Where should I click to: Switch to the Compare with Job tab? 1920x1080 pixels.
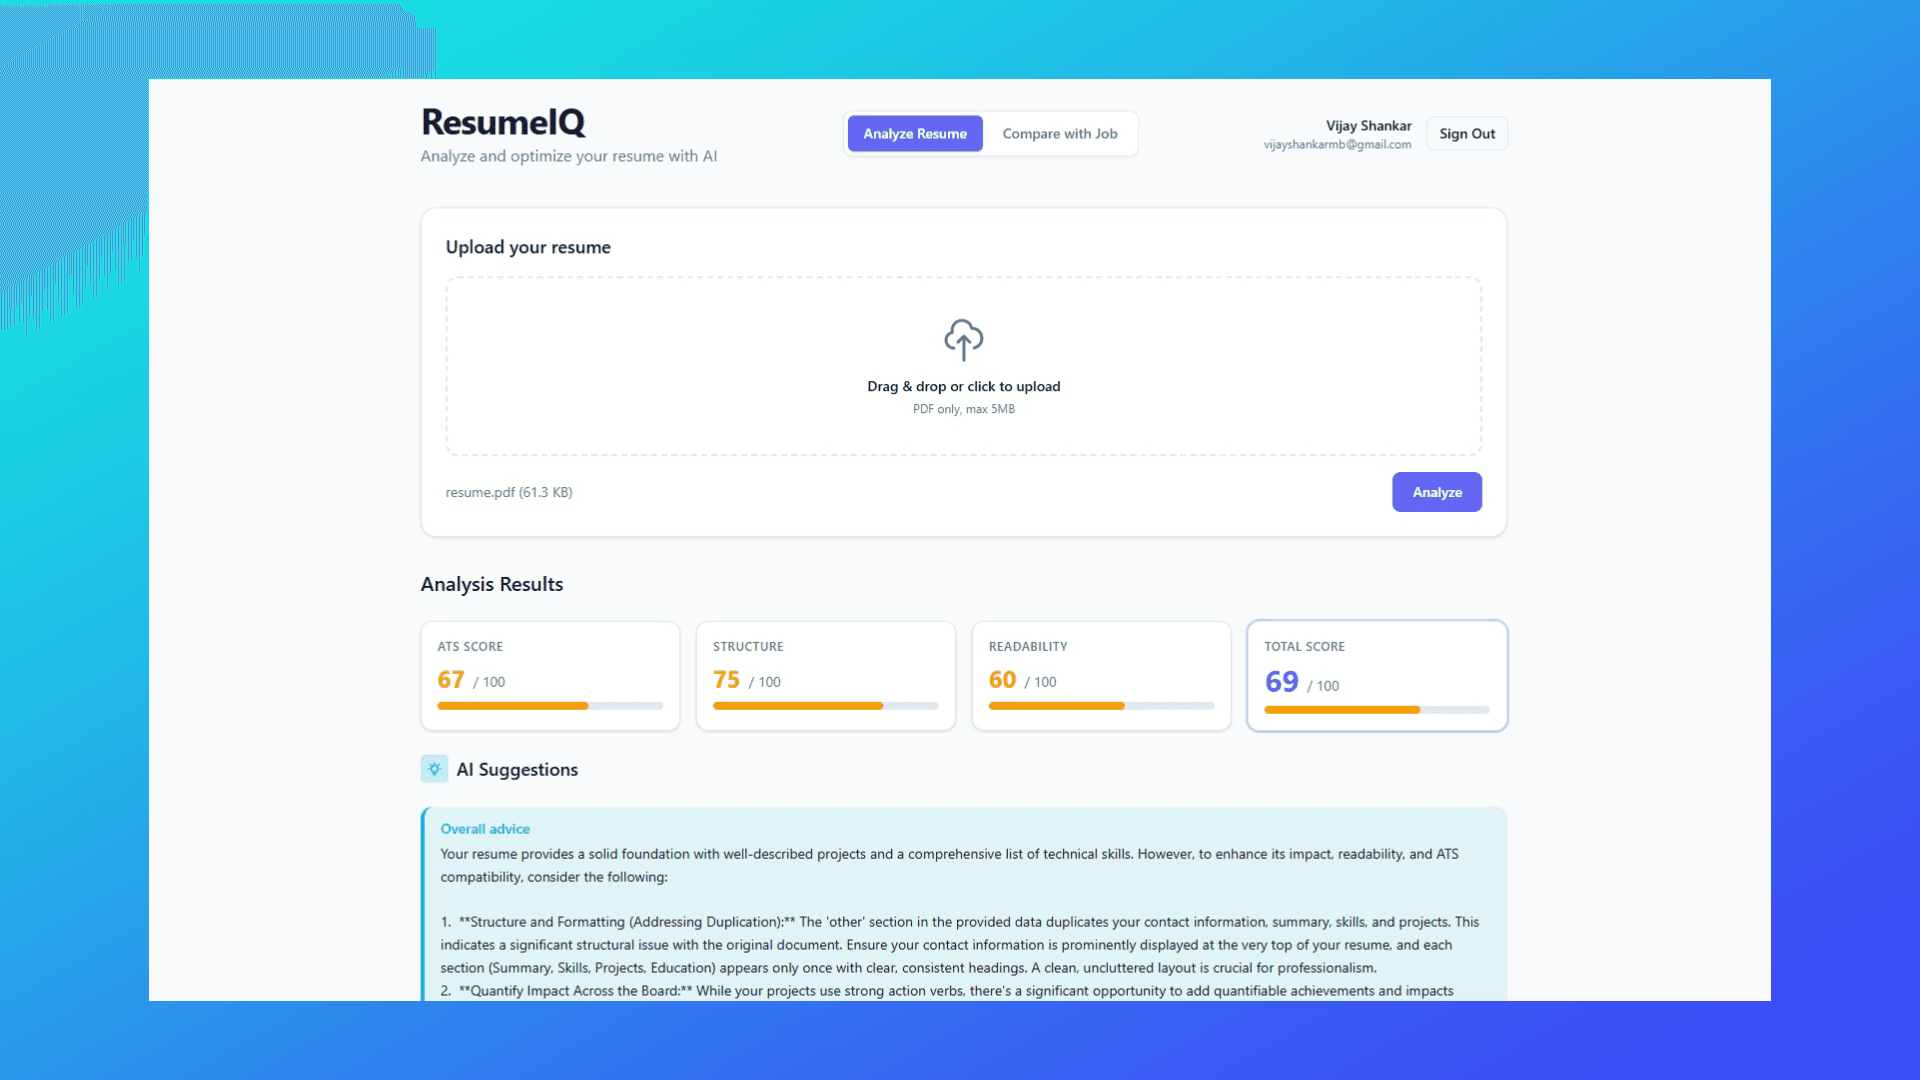(1060, 133)
